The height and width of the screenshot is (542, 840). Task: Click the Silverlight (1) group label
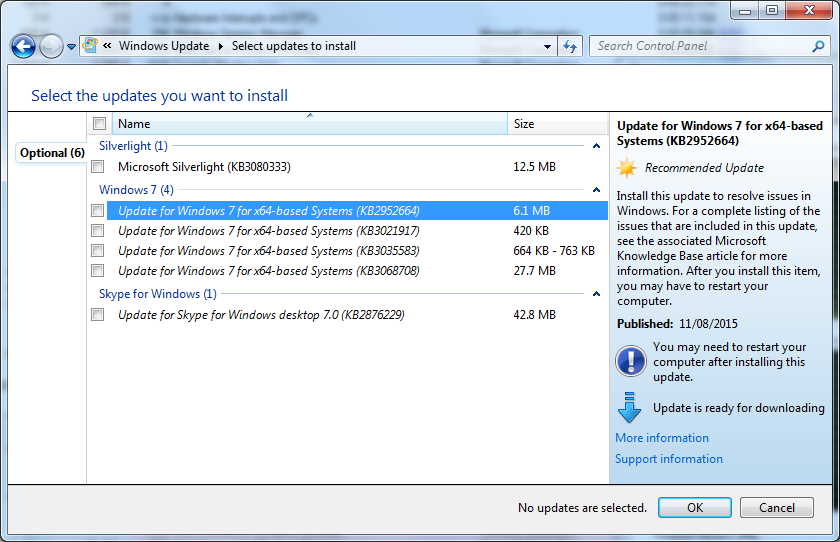(x=133, y=146)
